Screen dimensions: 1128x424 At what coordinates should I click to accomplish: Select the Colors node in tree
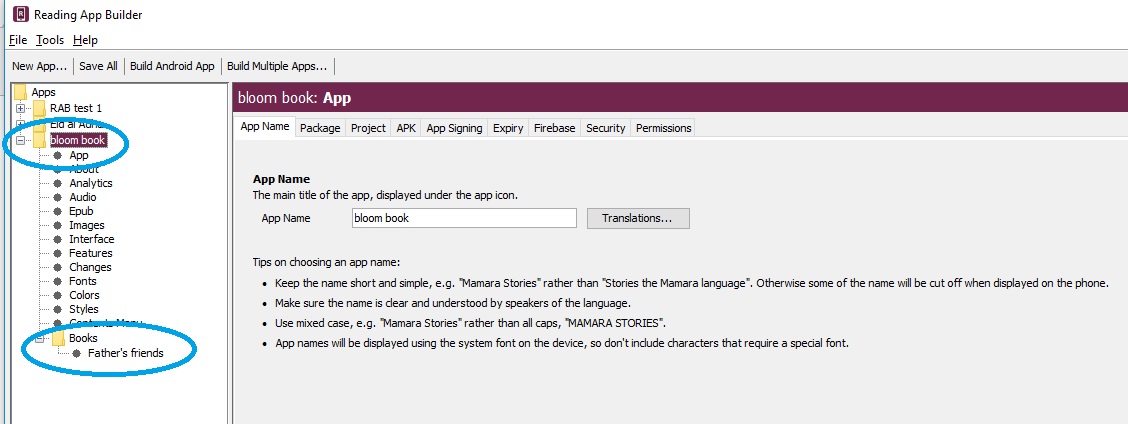84,295
